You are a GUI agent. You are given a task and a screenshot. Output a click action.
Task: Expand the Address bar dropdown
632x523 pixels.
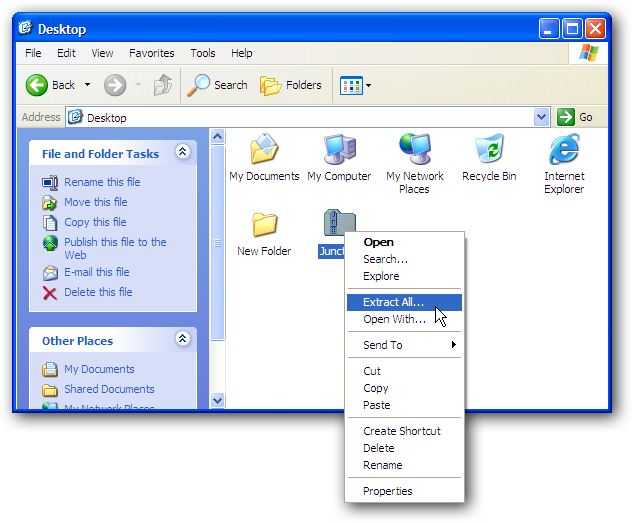point(541,117)
